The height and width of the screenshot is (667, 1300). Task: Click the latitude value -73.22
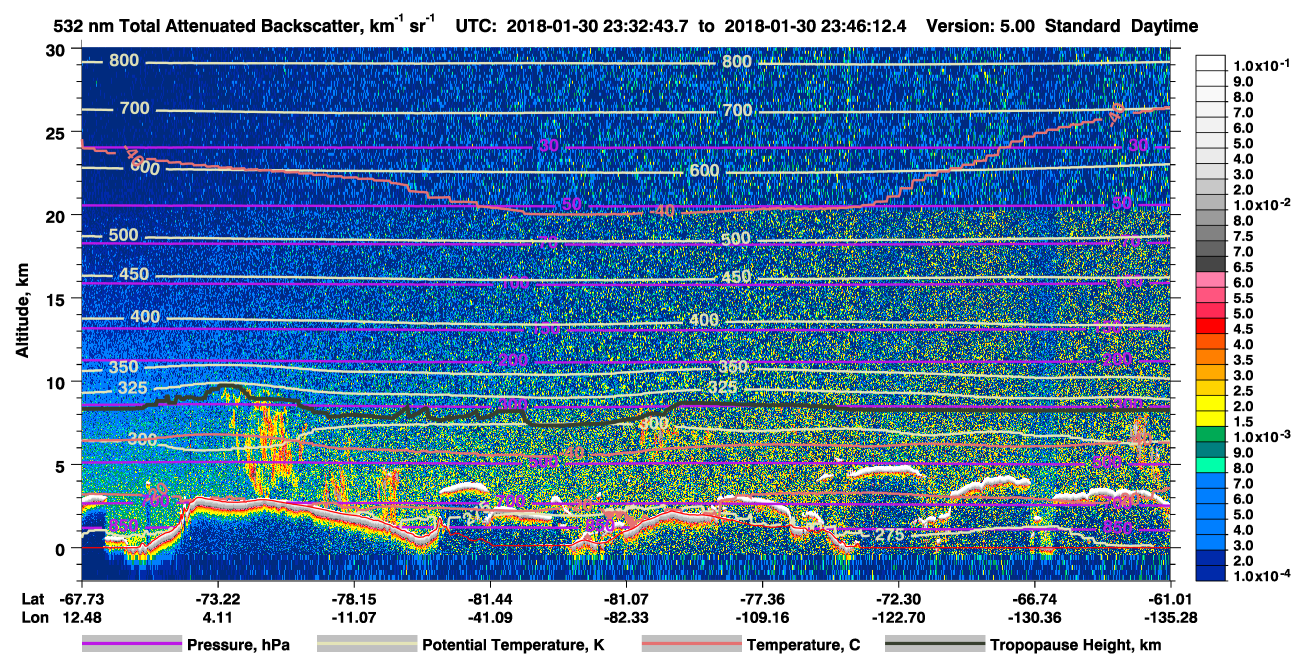pyautogui.click(x=218, y=599)
